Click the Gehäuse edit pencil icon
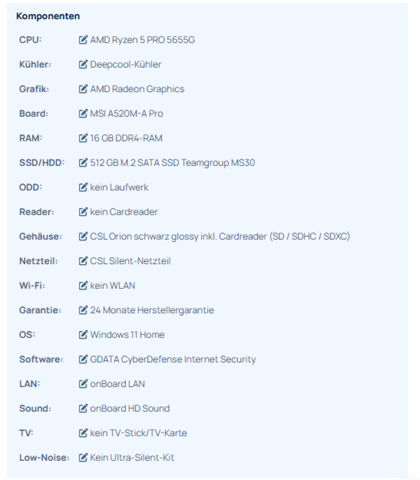 tap(83, 236)
